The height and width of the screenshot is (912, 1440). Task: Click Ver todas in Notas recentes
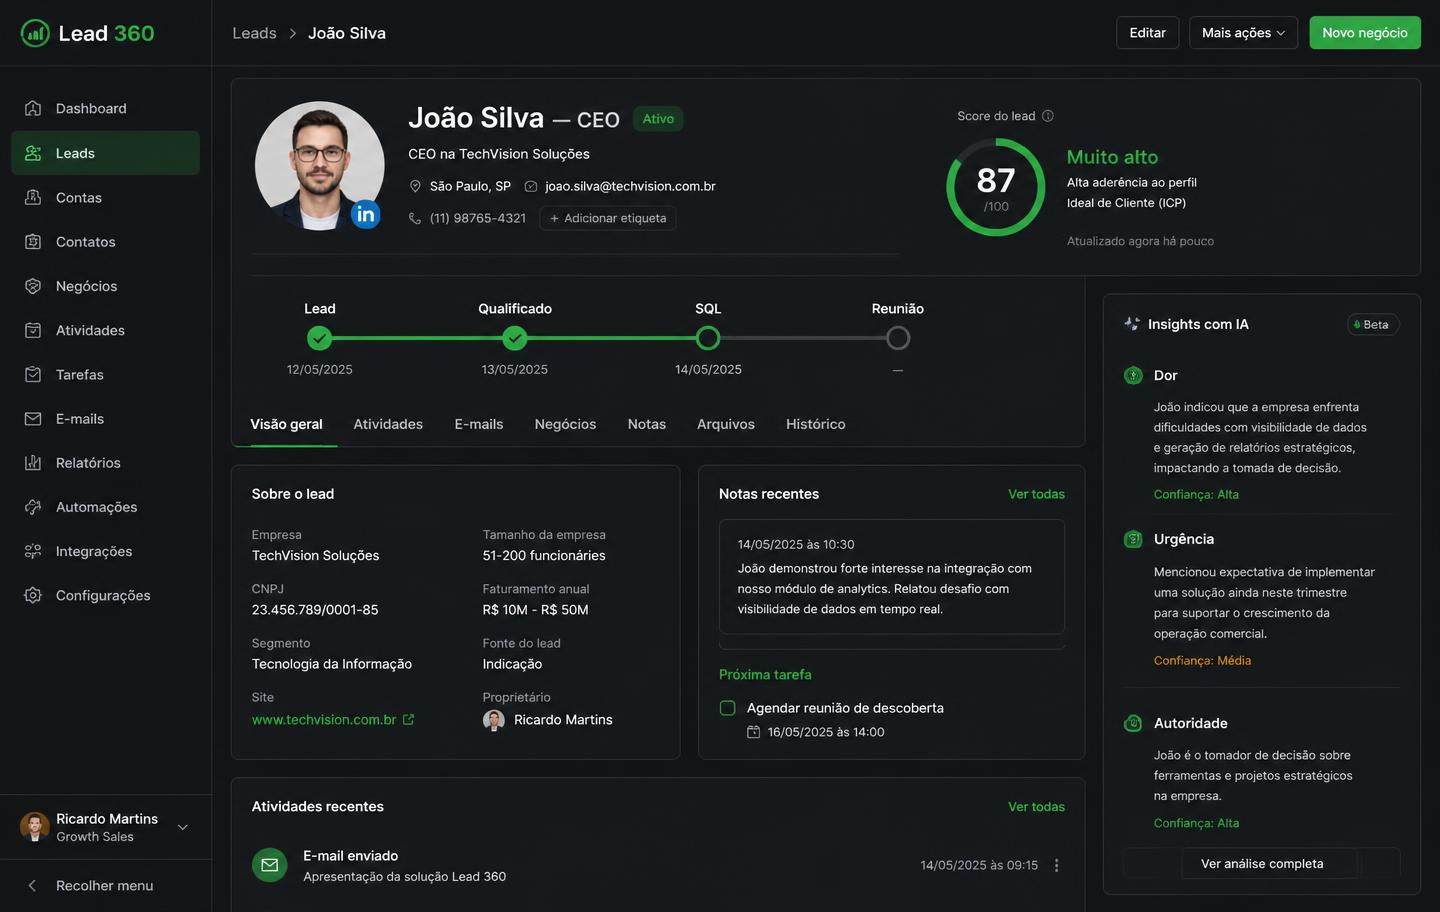(x=1036, y=494)
